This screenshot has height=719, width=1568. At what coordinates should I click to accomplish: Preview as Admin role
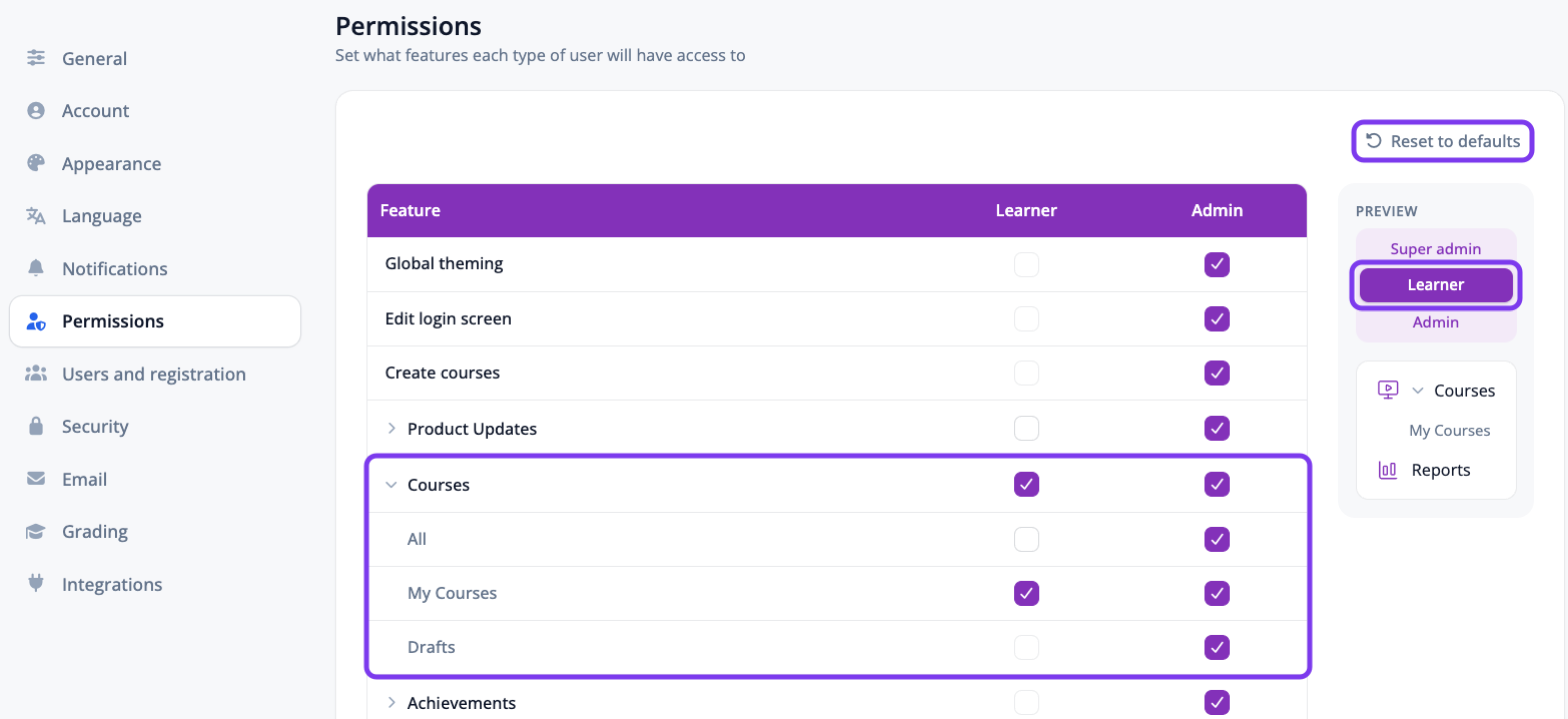1435,322
